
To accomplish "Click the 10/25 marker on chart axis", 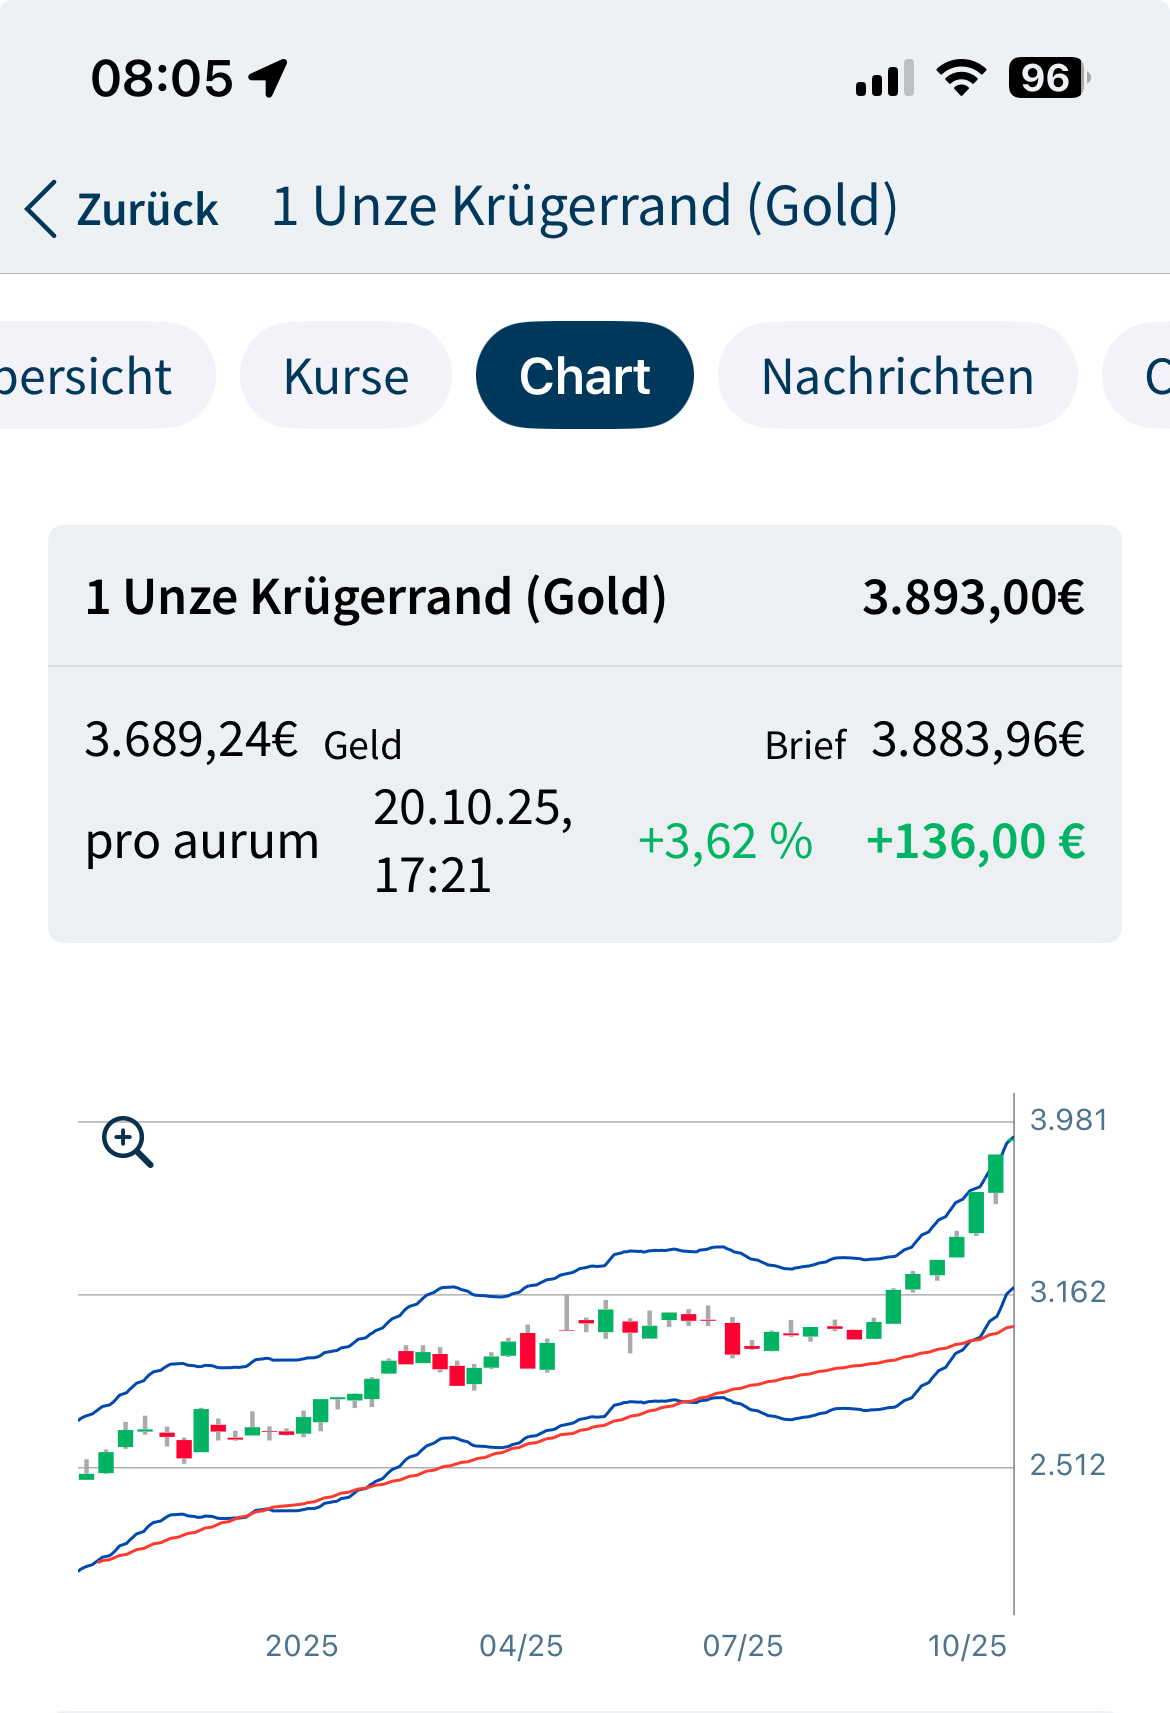I will click(x=967, y=1645).
